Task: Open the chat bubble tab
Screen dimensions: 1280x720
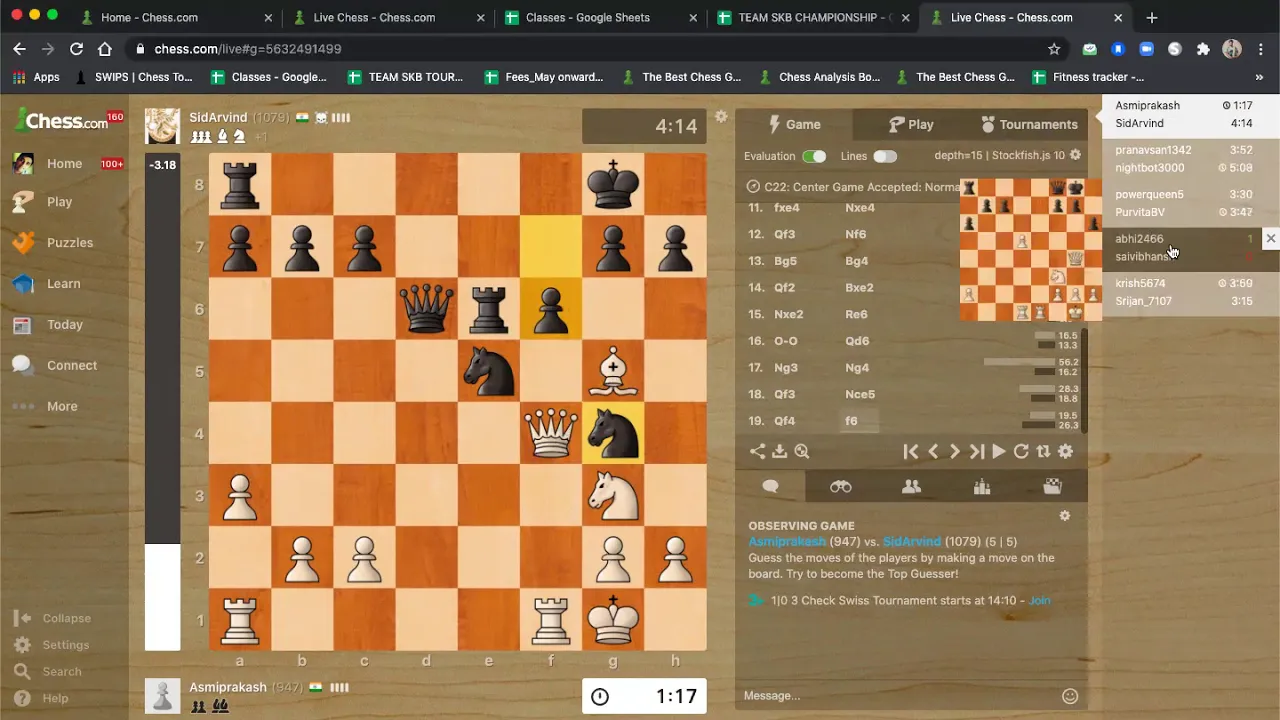Action: click(x=770, y=486)
